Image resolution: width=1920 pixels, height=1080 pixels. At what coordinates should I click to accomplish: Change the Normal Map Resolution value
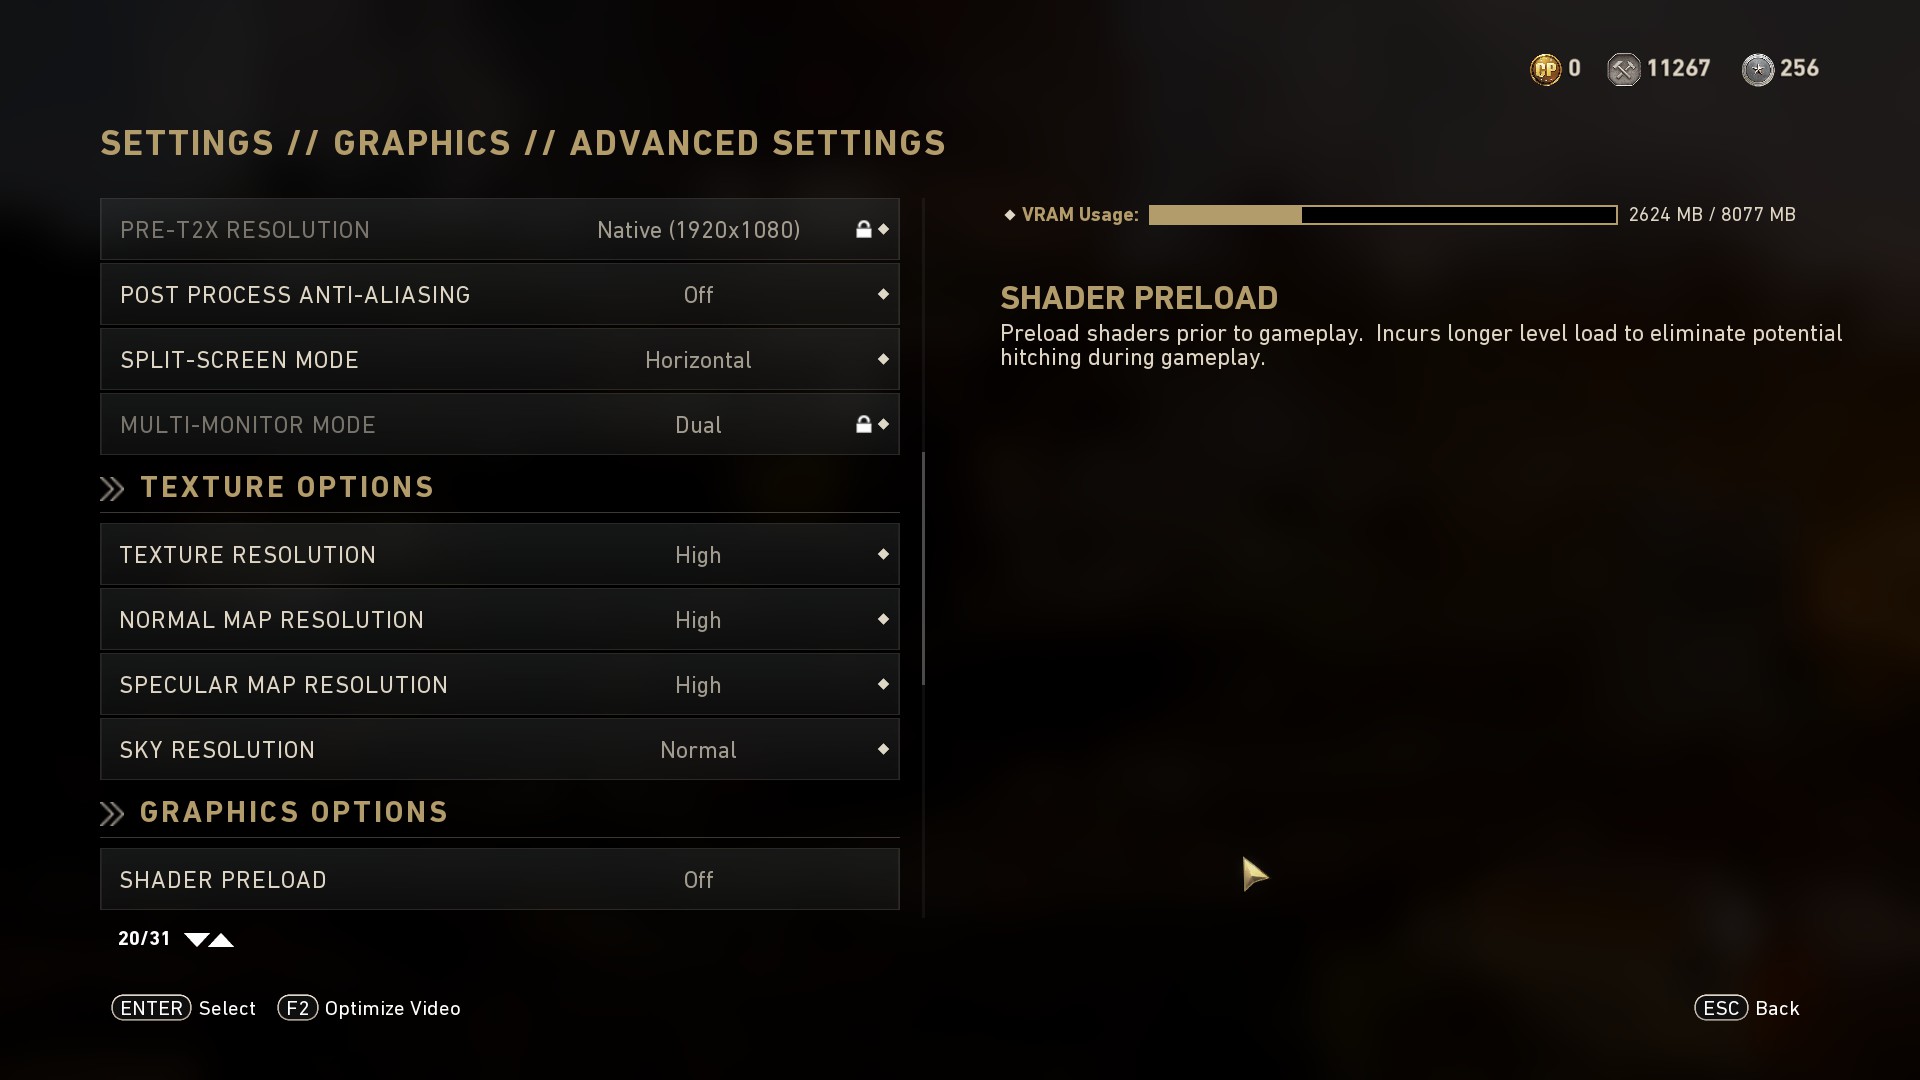coord(698,620)
